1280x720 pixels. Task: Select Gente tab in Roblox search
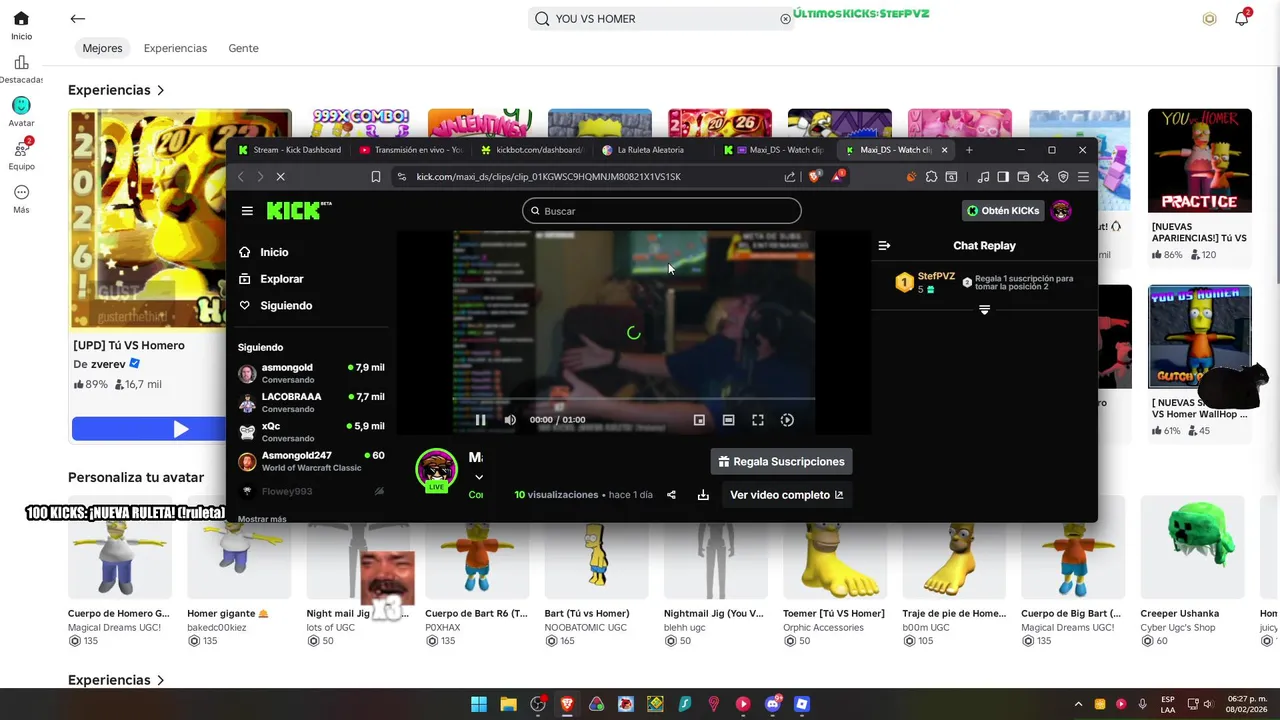[243, 48]
